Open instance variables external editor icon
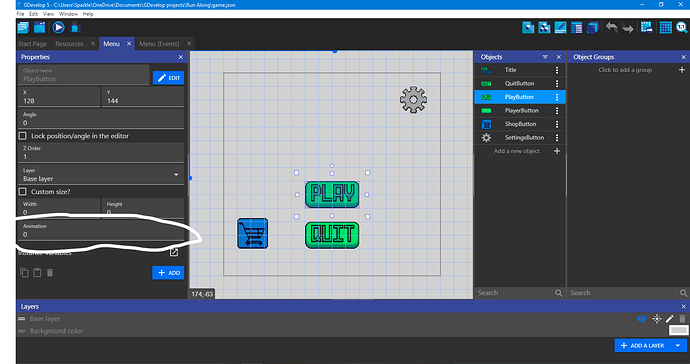Image resolution: width=690 pixels, height=364 pixels. coord(174,252)
